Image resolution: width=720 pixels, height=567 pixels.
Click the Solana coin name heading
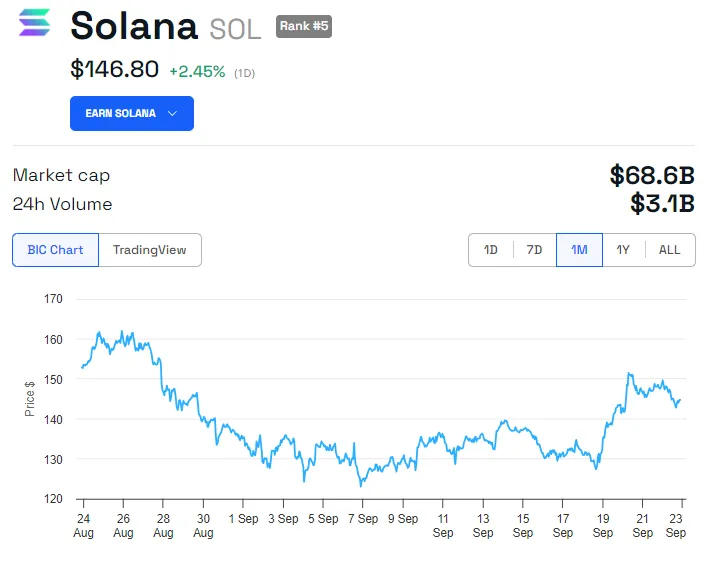pos(134,26)
